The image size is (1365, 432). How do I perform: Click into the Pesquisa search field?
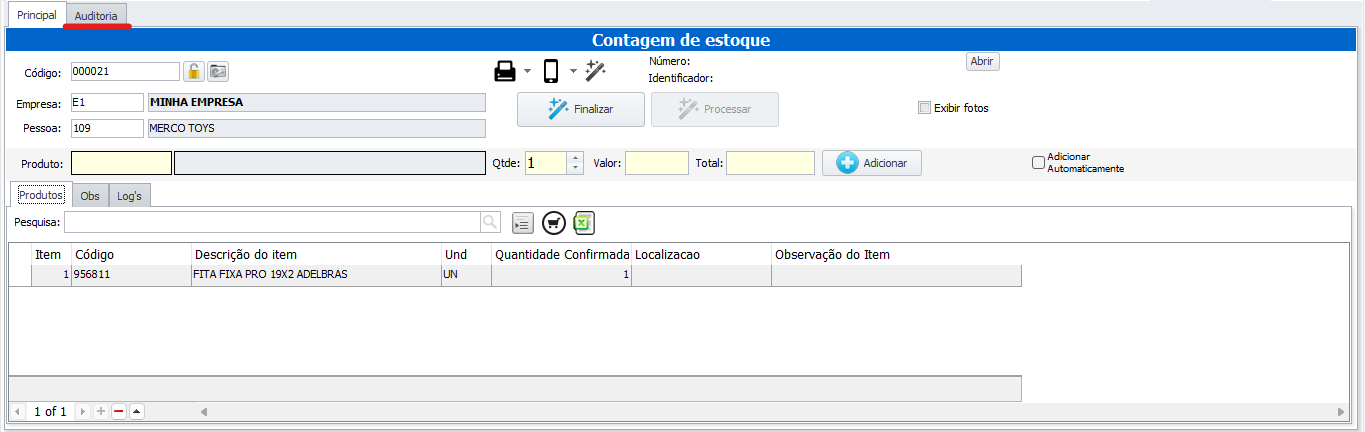[x=272, y=222]
